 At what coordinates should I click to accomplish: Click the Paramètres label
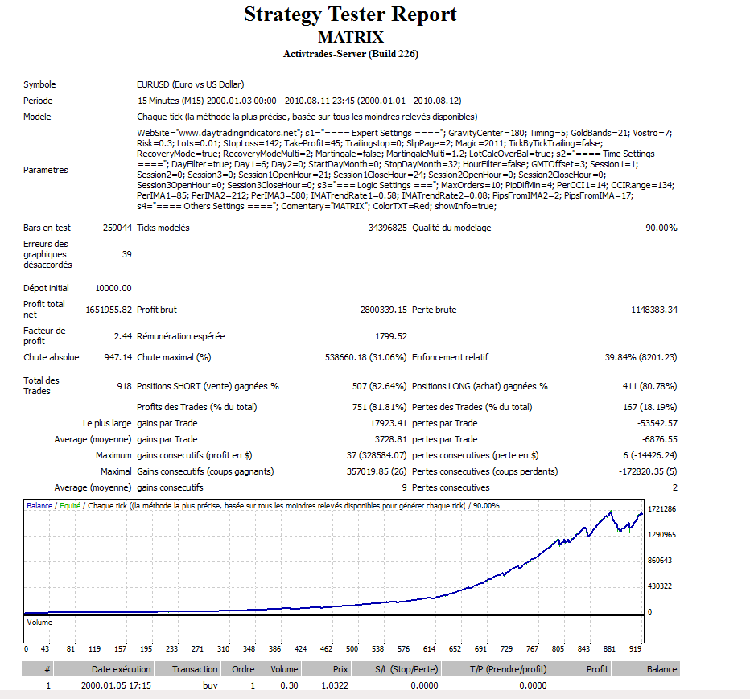click(x=45, y=170)
